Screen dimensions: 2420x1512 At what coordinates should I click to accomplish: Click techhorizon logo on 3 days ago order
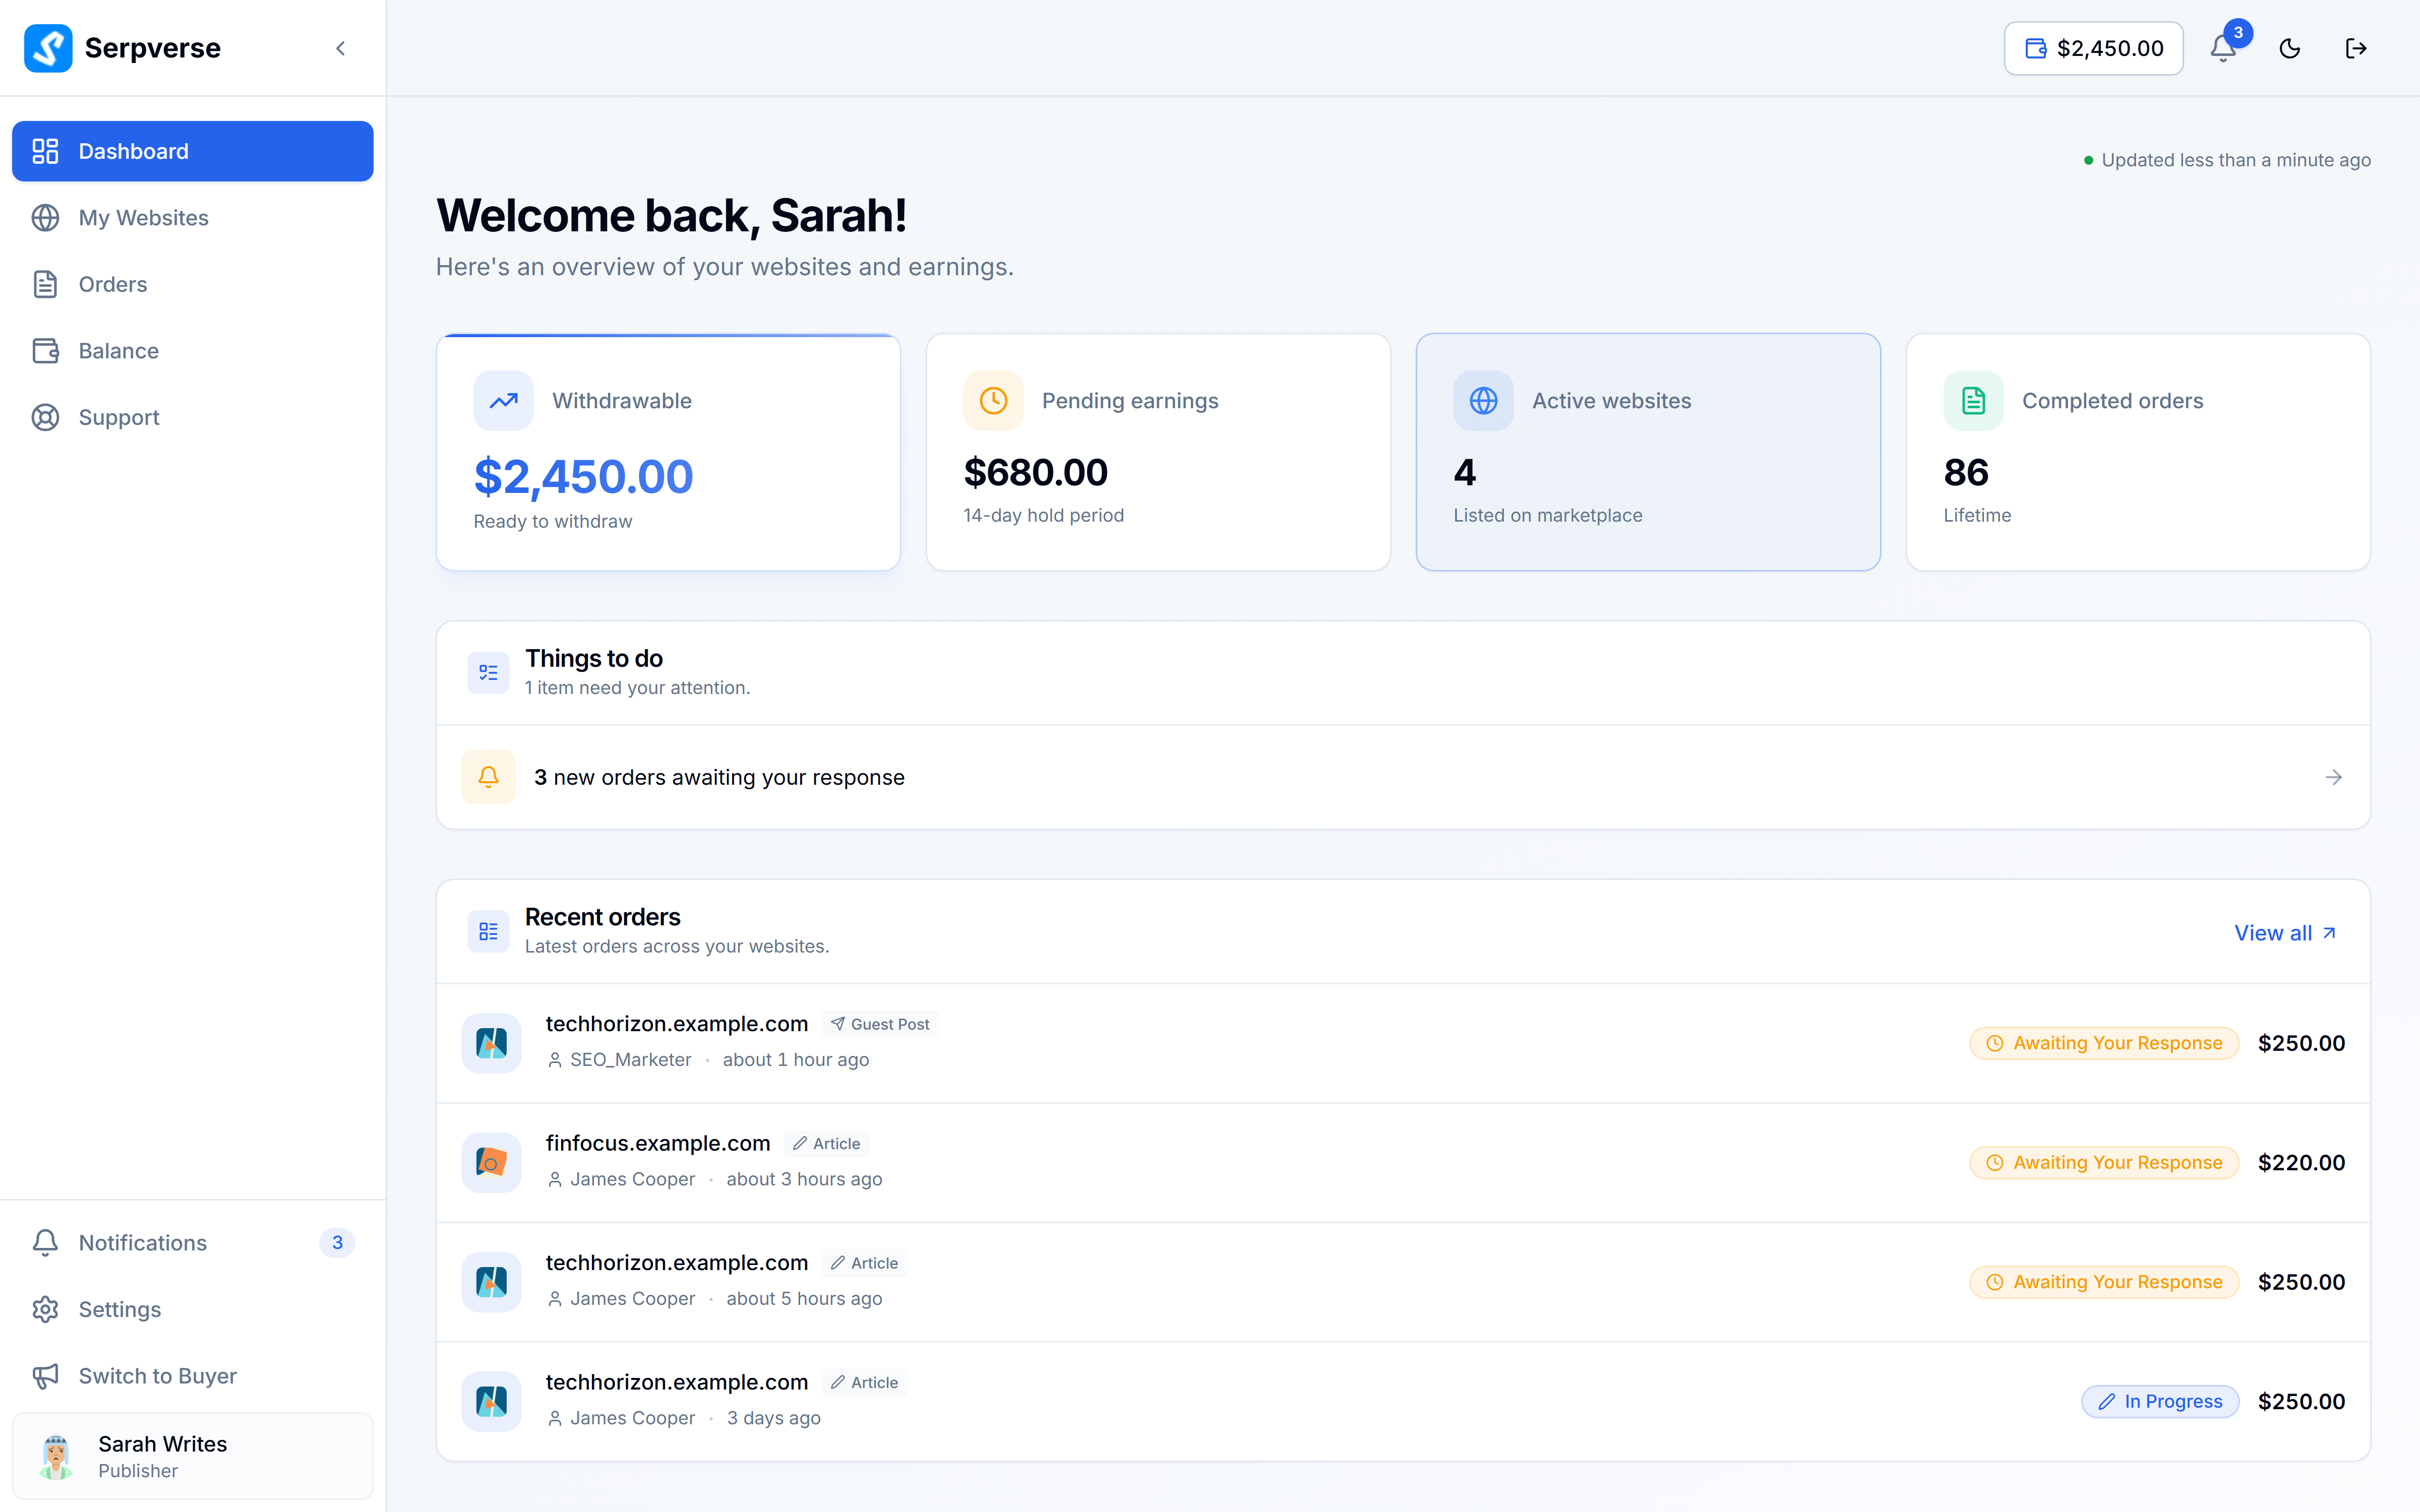(x=491, y=1401)
